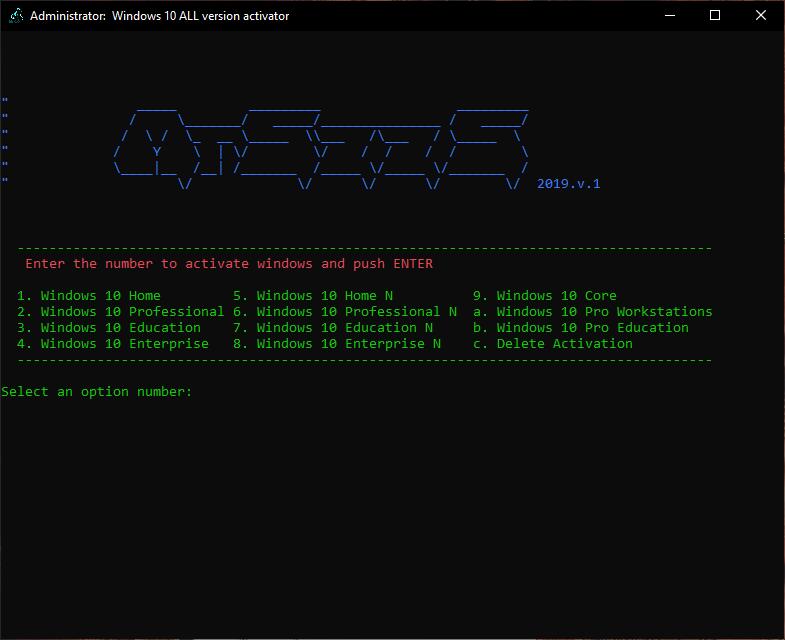Click the red 'Enter the number to activate windows' line
The image size is (785, 640).
pos(229,264)
